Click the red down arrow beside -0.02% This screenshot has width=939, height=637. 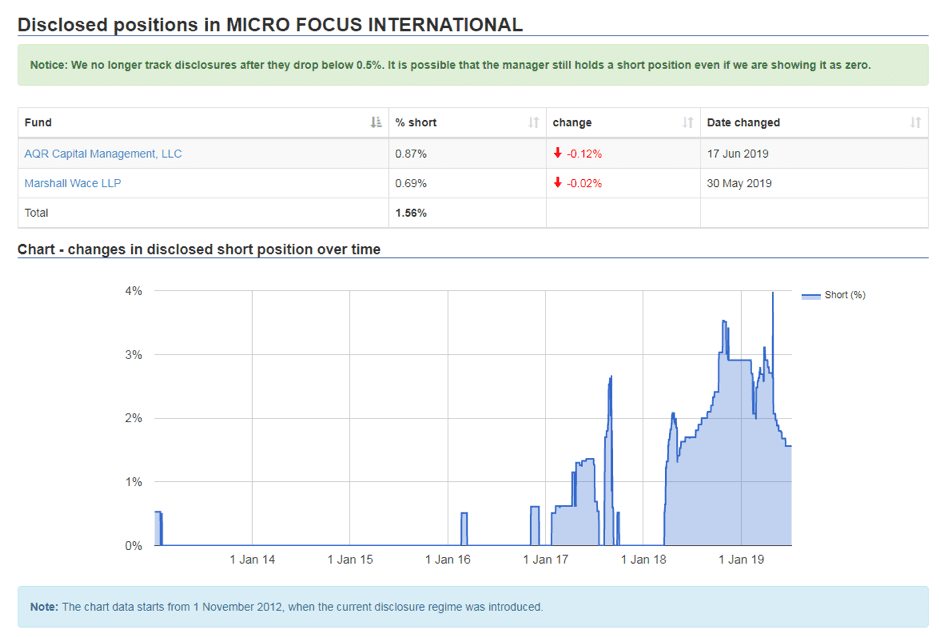point(558,183)
